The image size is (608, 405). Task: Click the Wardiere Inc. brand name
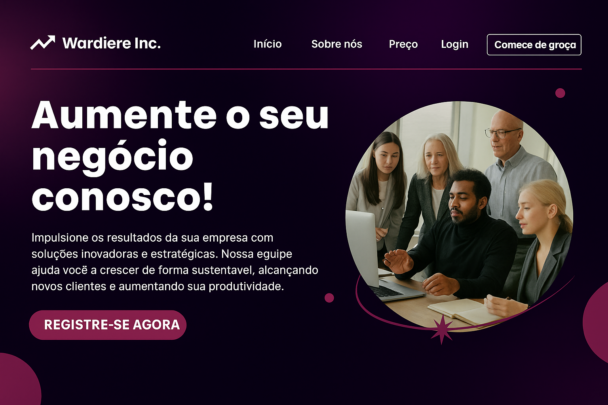coord(111,43)
